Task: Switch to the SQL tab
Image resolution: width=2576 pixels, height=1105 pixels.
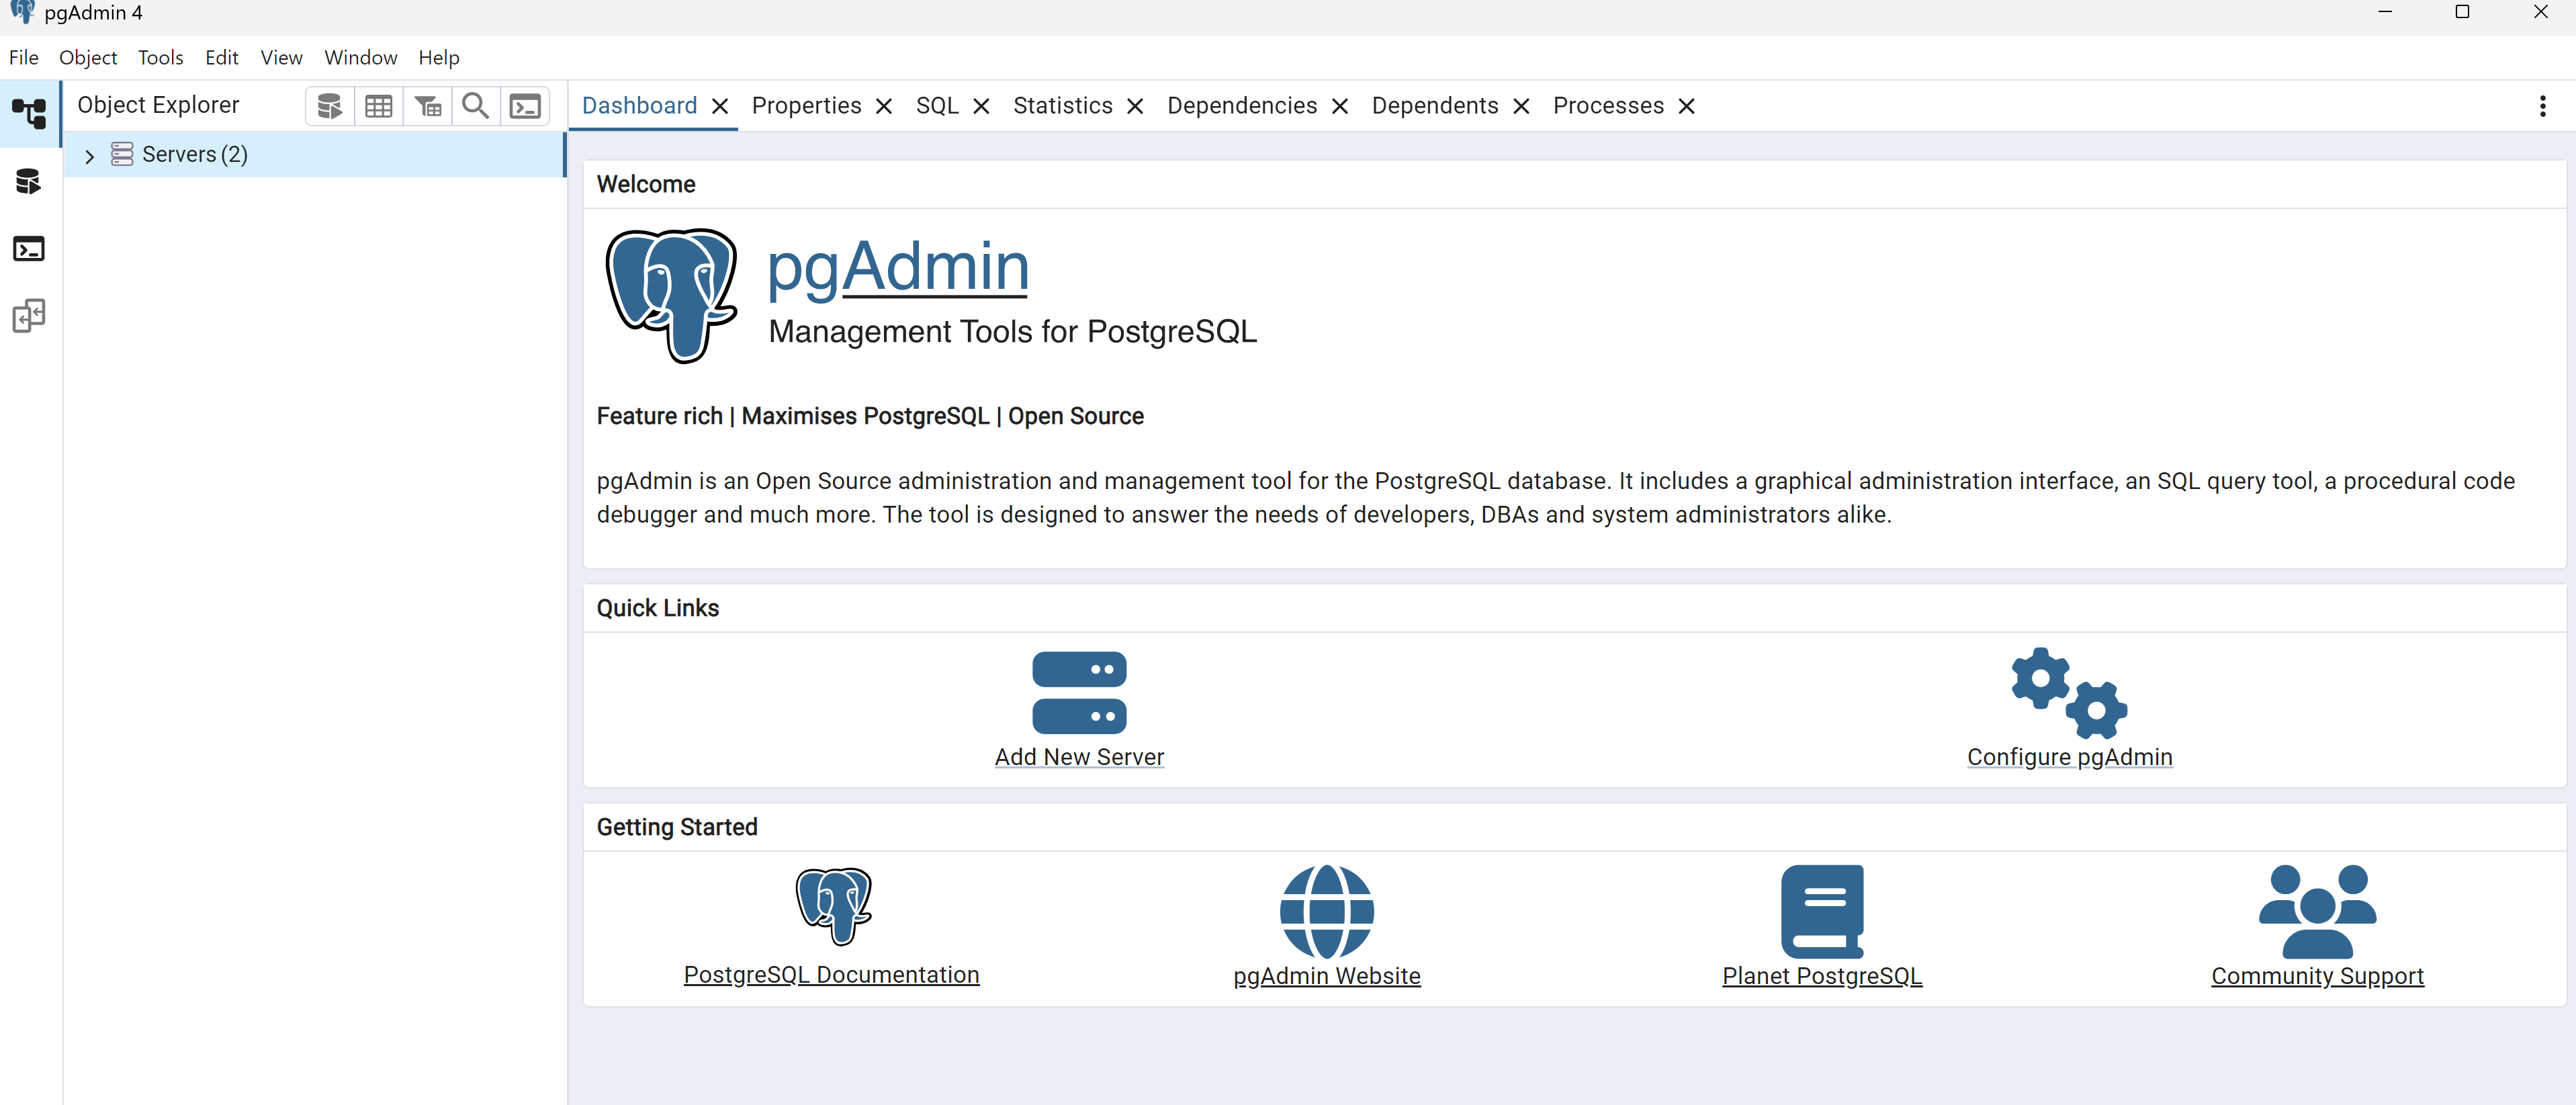Action: point(937,106)
